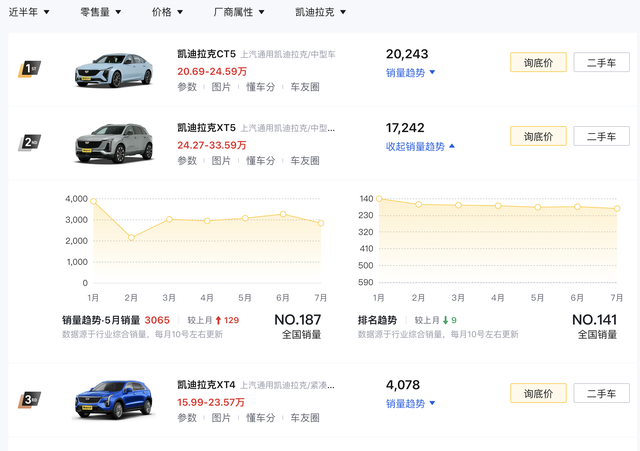This screenshot has width=640, height=451.
Task: Open 车友圈 link under 凯迪拉克CT5
Action: [305, 87]
